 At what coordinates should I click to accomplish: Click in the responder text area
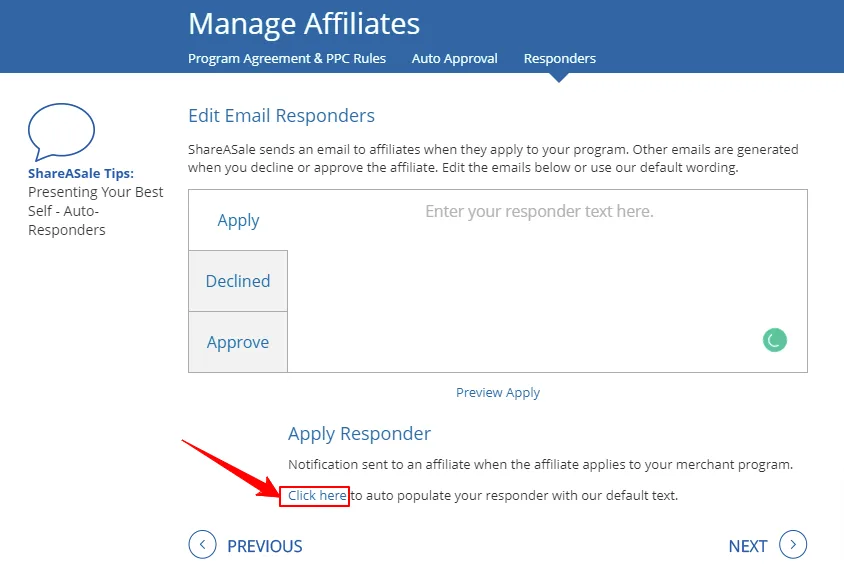click(x=547, y=281)
